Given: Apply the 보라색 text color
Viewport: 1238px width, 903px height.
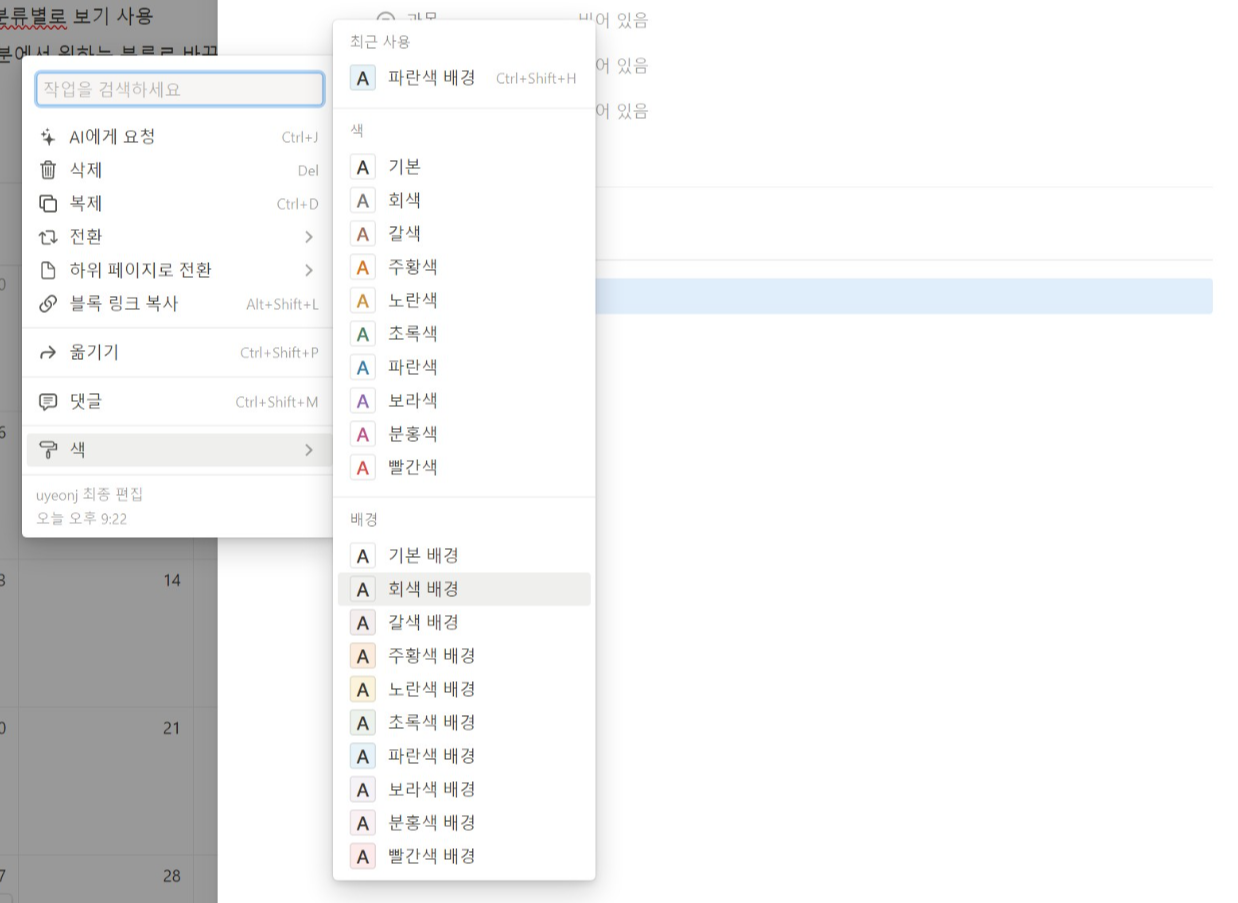Looking at the screenshot, I should (464, 400).
